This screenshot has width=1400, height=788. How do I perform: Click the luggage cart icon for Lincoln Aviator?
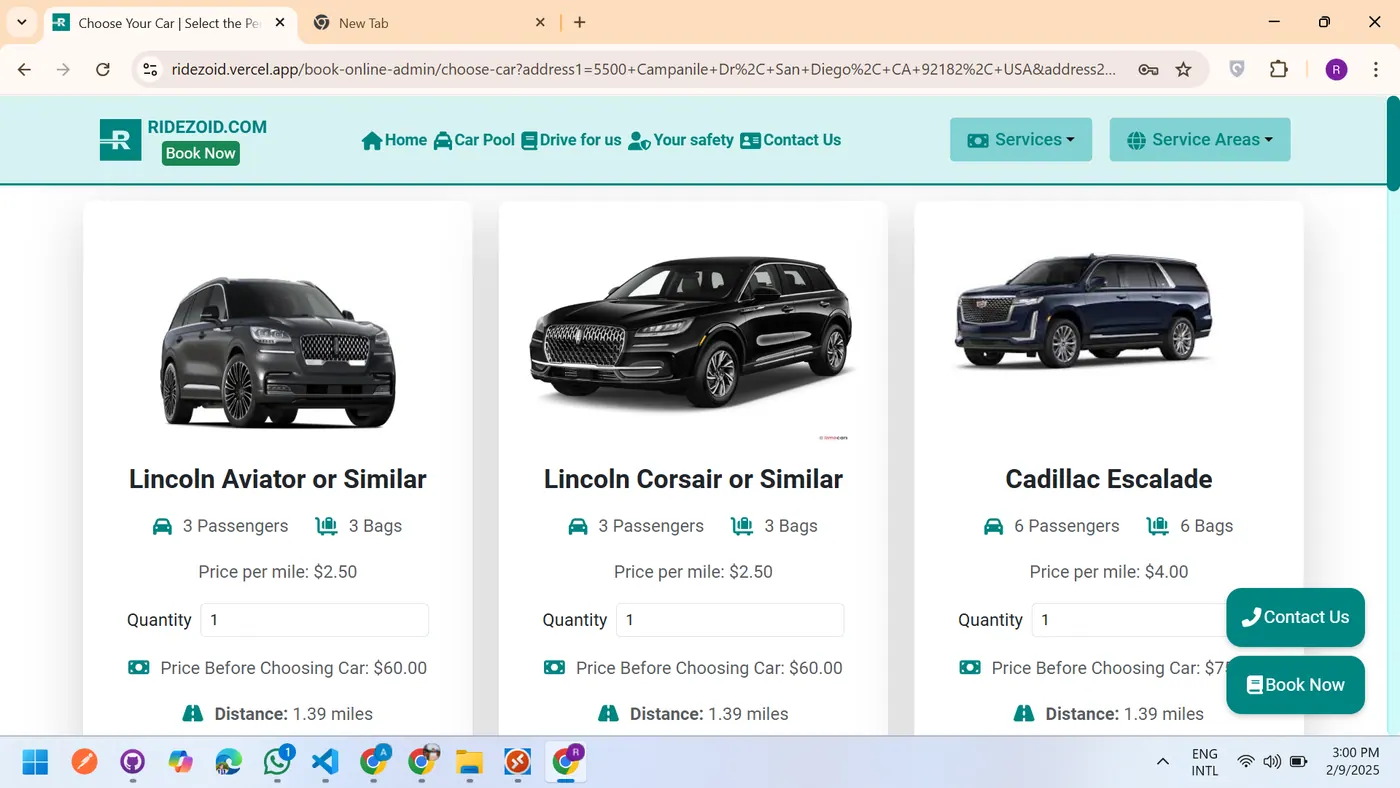(326, 526)
